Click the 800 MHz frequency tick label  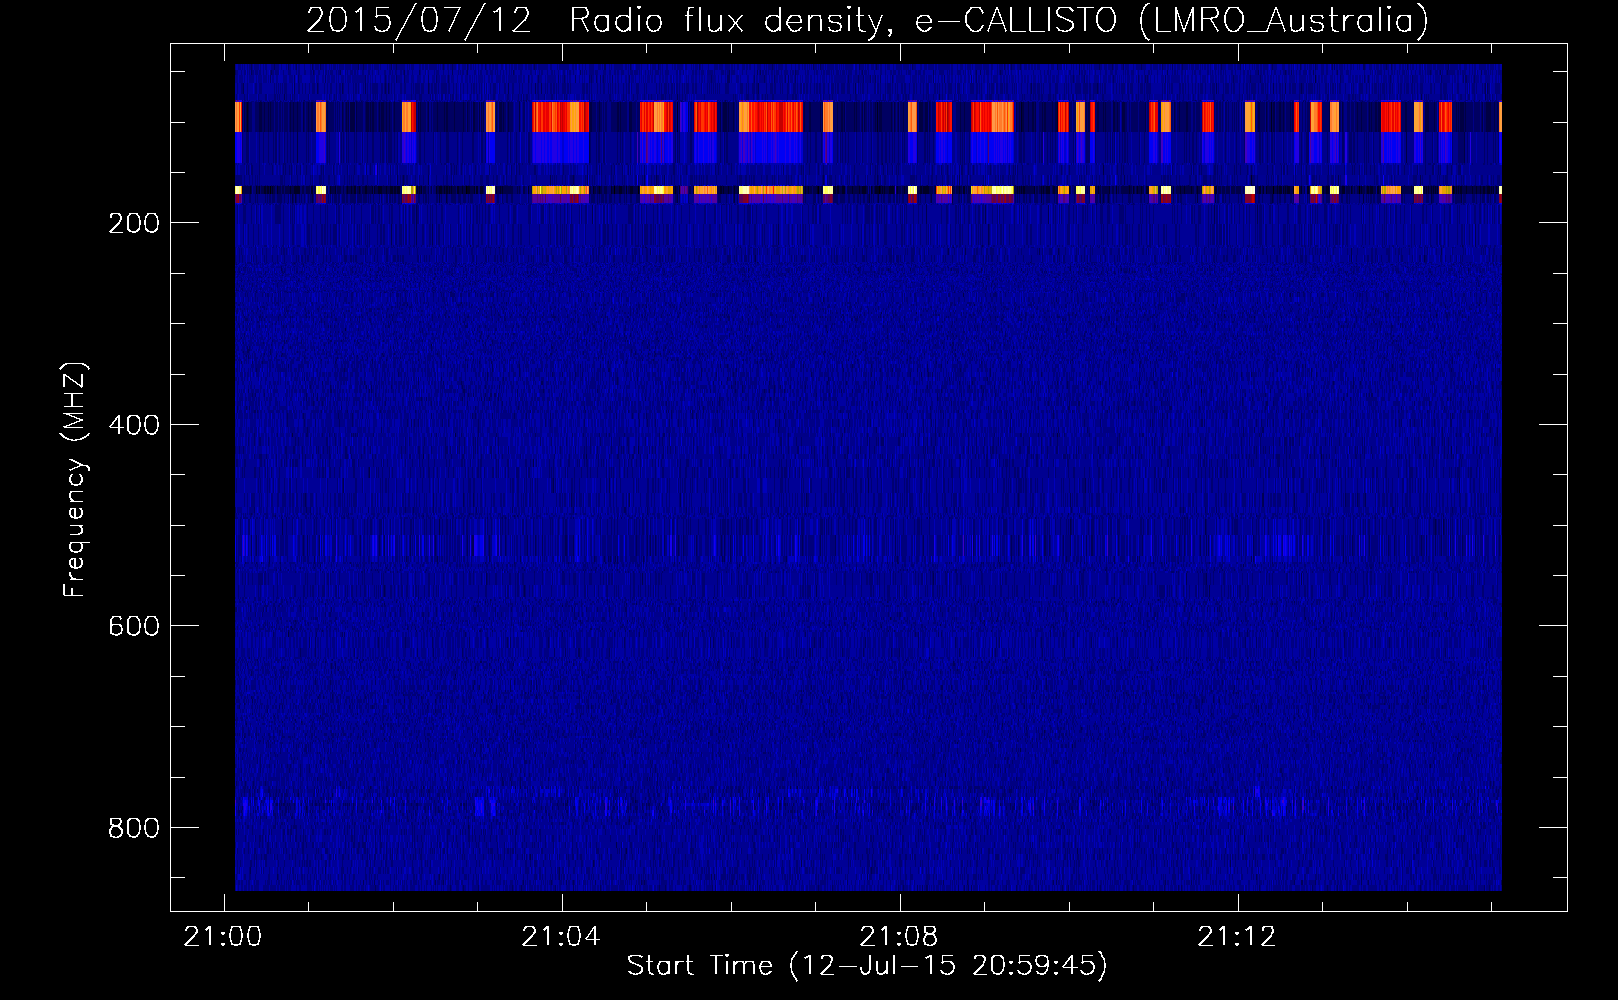(x=134, y=828)
